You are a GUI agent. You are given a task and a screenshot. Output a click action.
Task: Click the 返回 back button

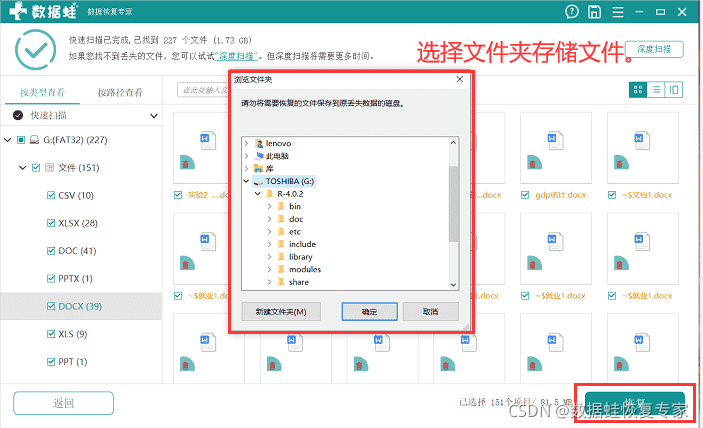(x=63, y=403)
